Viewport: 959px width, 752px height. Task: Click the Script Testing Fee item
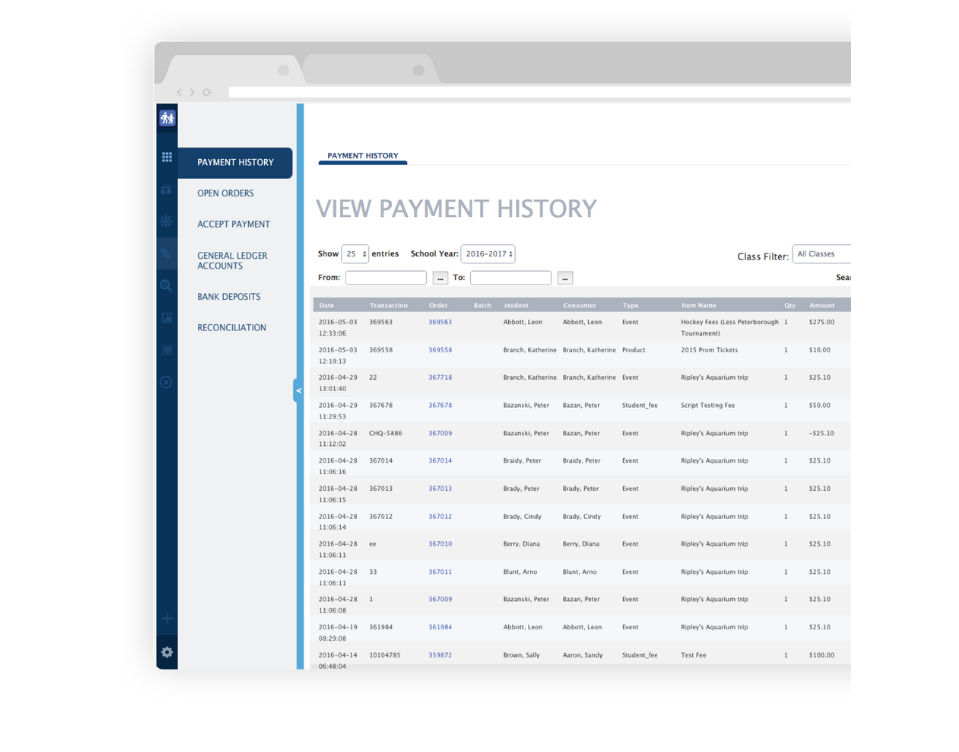[708, 405]
